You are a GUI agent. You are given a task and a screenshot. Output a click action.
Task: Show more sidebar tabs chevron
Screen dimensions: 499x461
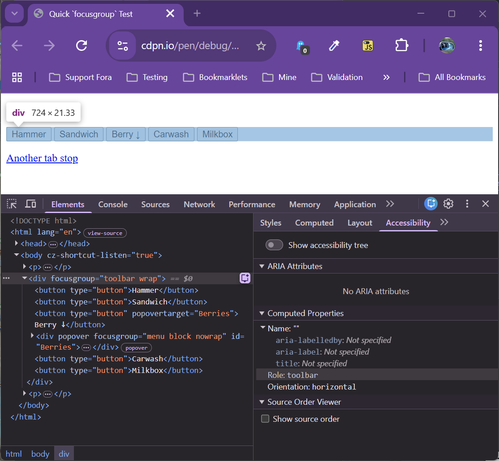tap(444, 222)
